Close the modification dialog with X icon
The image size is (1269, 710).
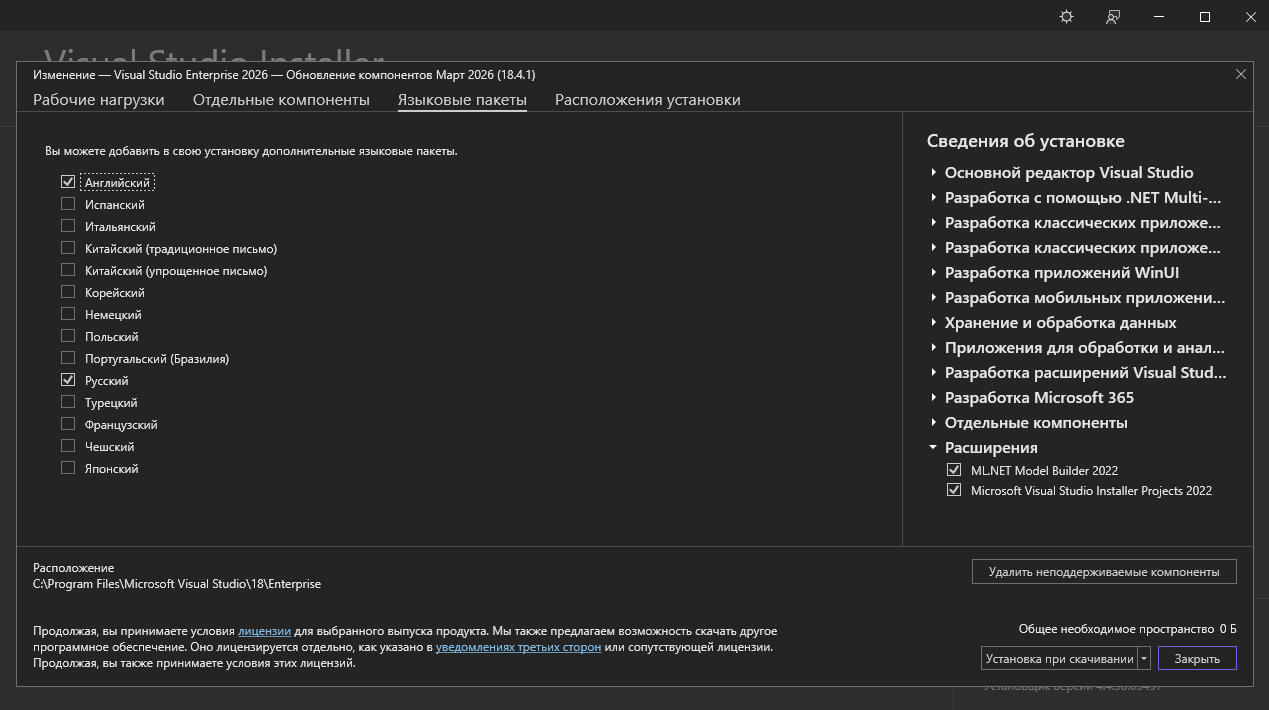(x=1241, y=74)
